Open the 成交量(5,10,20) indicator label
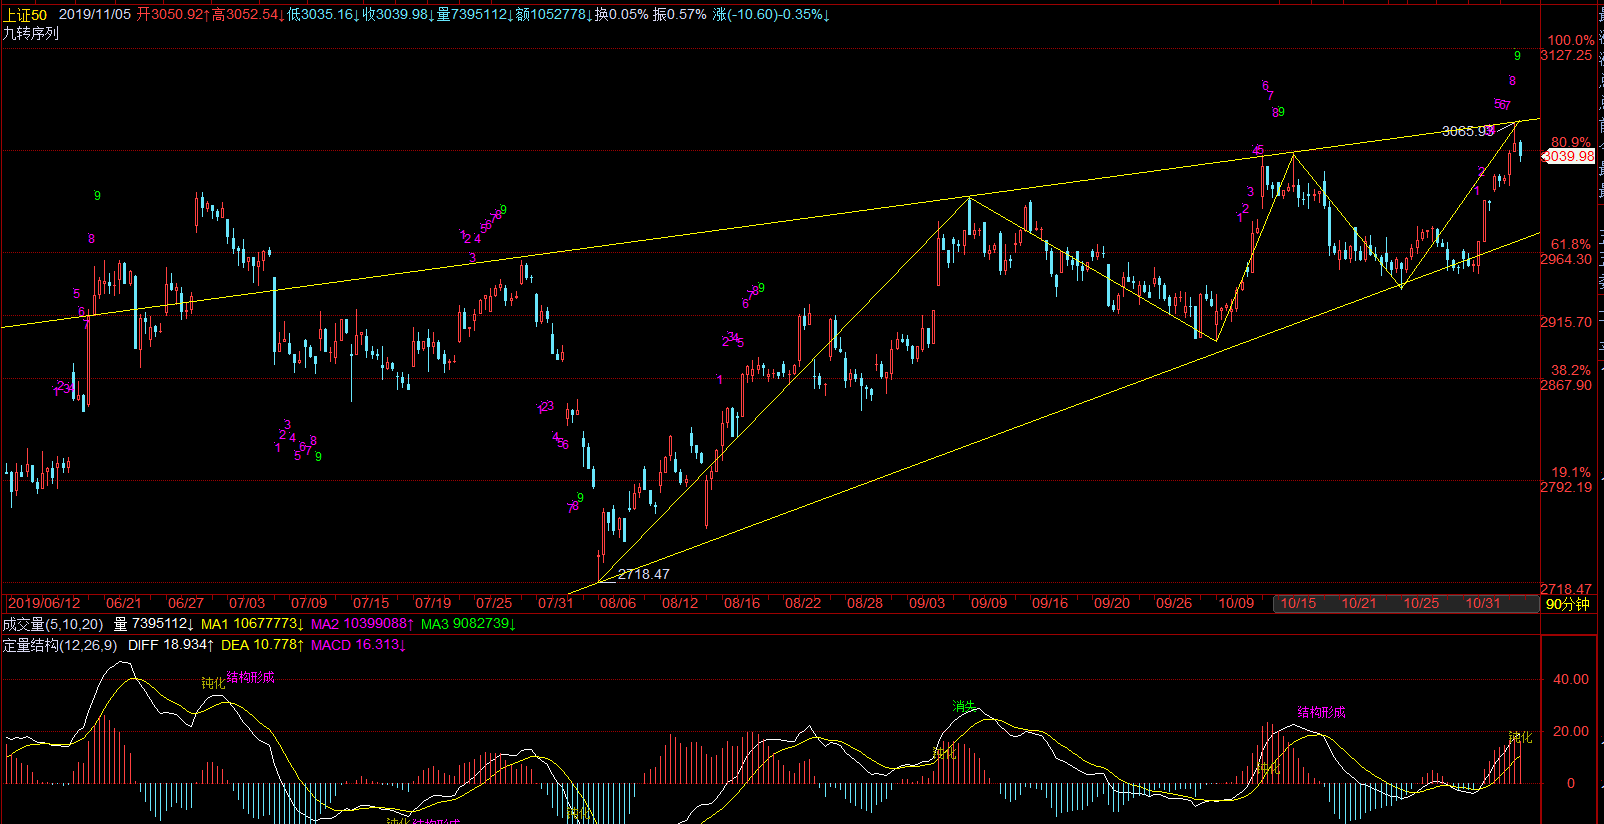This screenshot has width=1604, height=824. [53, 624]
